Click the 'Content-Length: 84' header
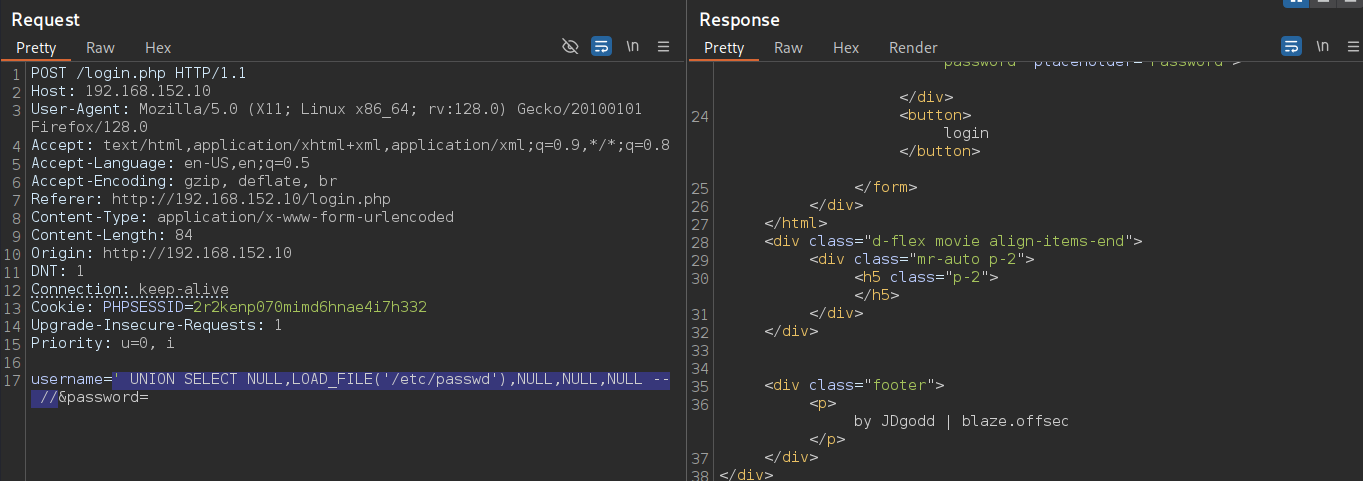This screenshot has height=481, width=1363. pyautogui.click(x=111, y=235)
